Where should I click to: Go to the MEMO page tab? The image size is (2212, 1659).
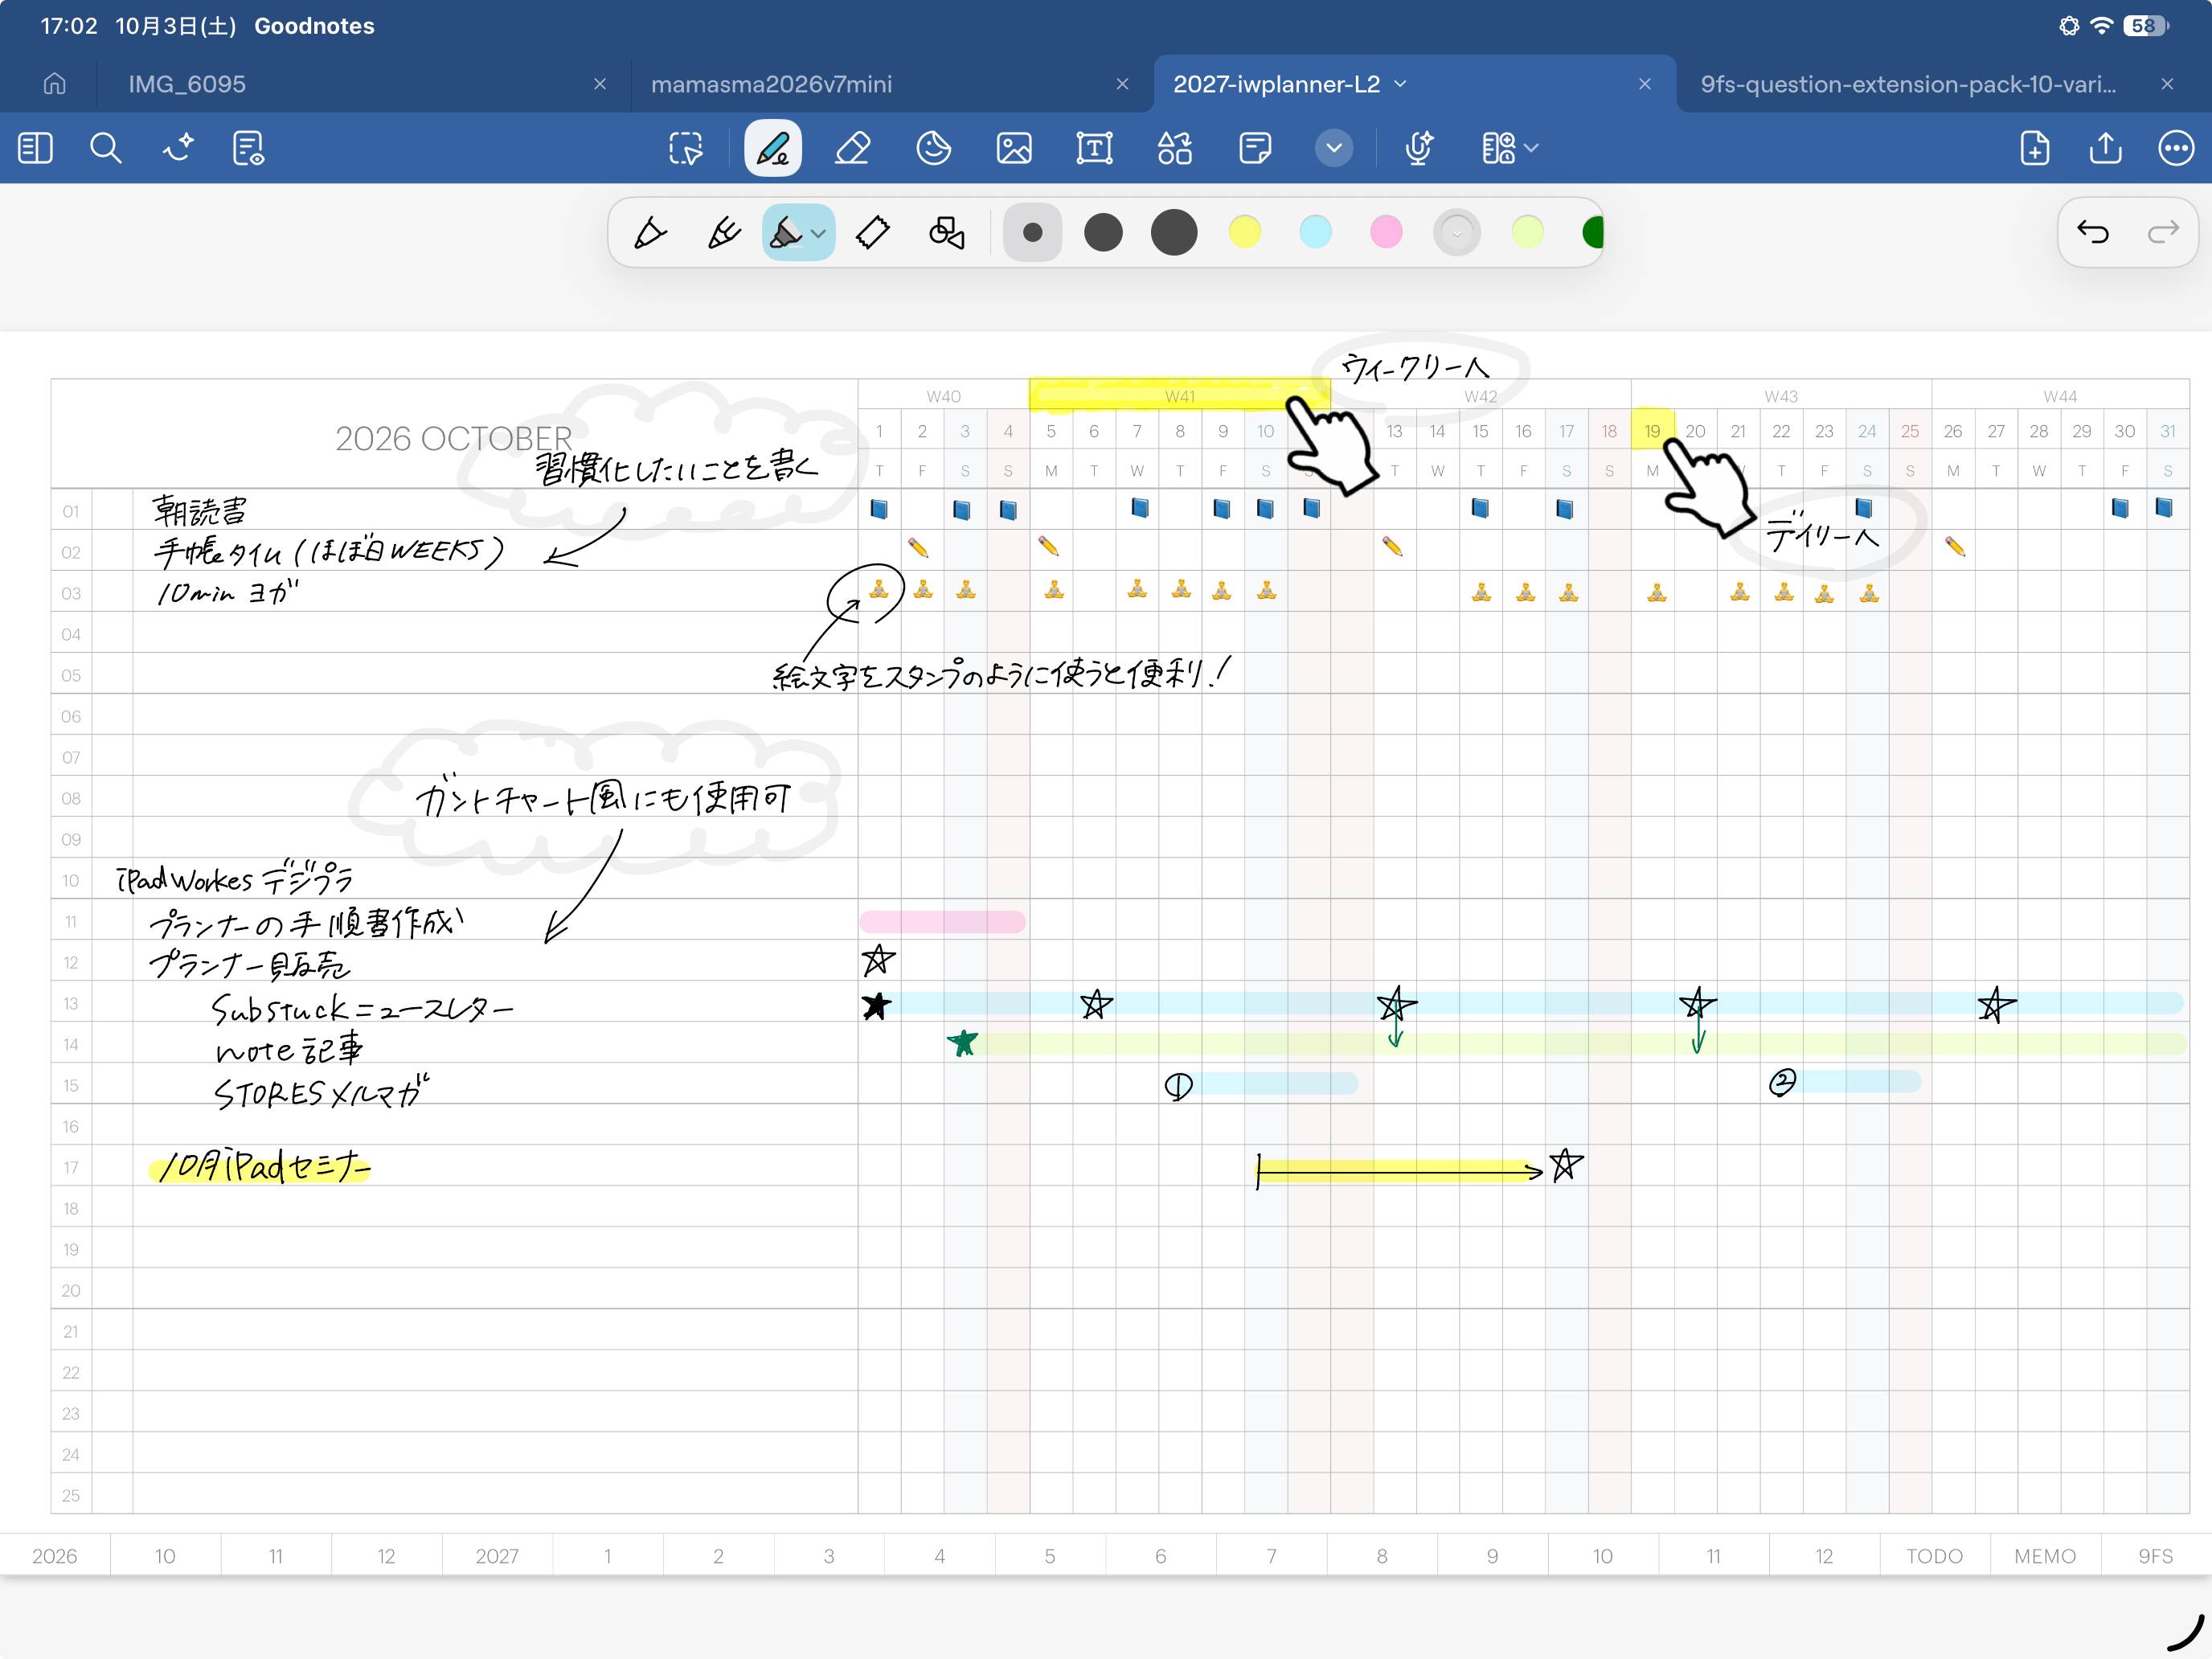(2045, 1556)
